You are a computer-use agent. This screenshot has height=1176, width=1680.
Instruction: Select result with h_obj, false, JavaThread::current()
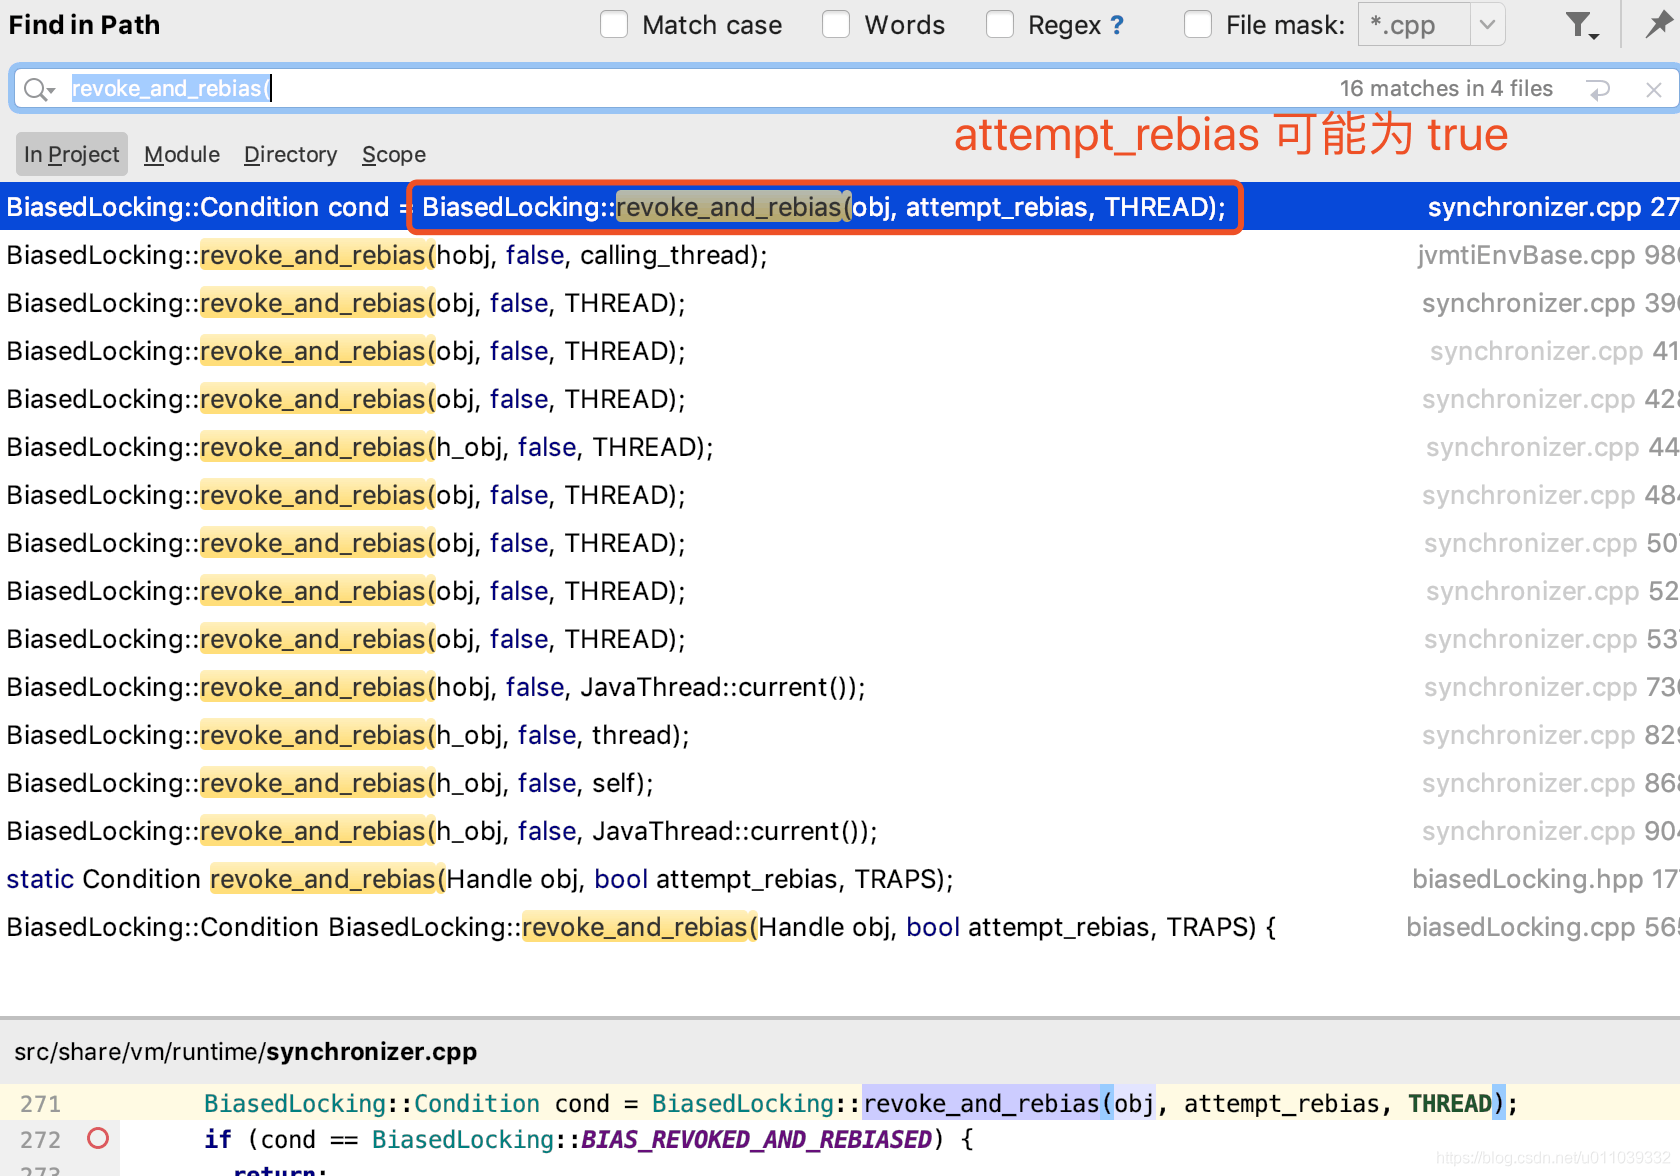(x=840, y=831)
